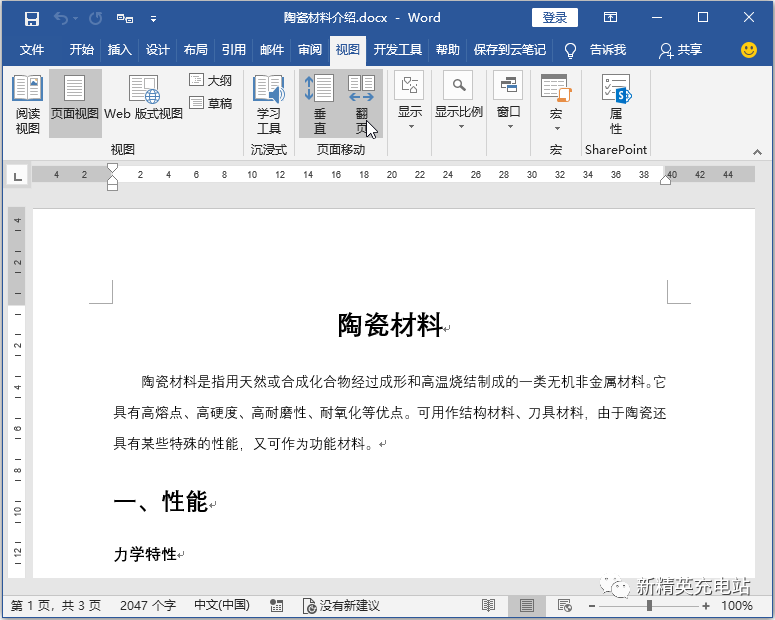This screenshot has width=775, height=620.
Task: Open the 文件 menu
Action: click(32, 49)
